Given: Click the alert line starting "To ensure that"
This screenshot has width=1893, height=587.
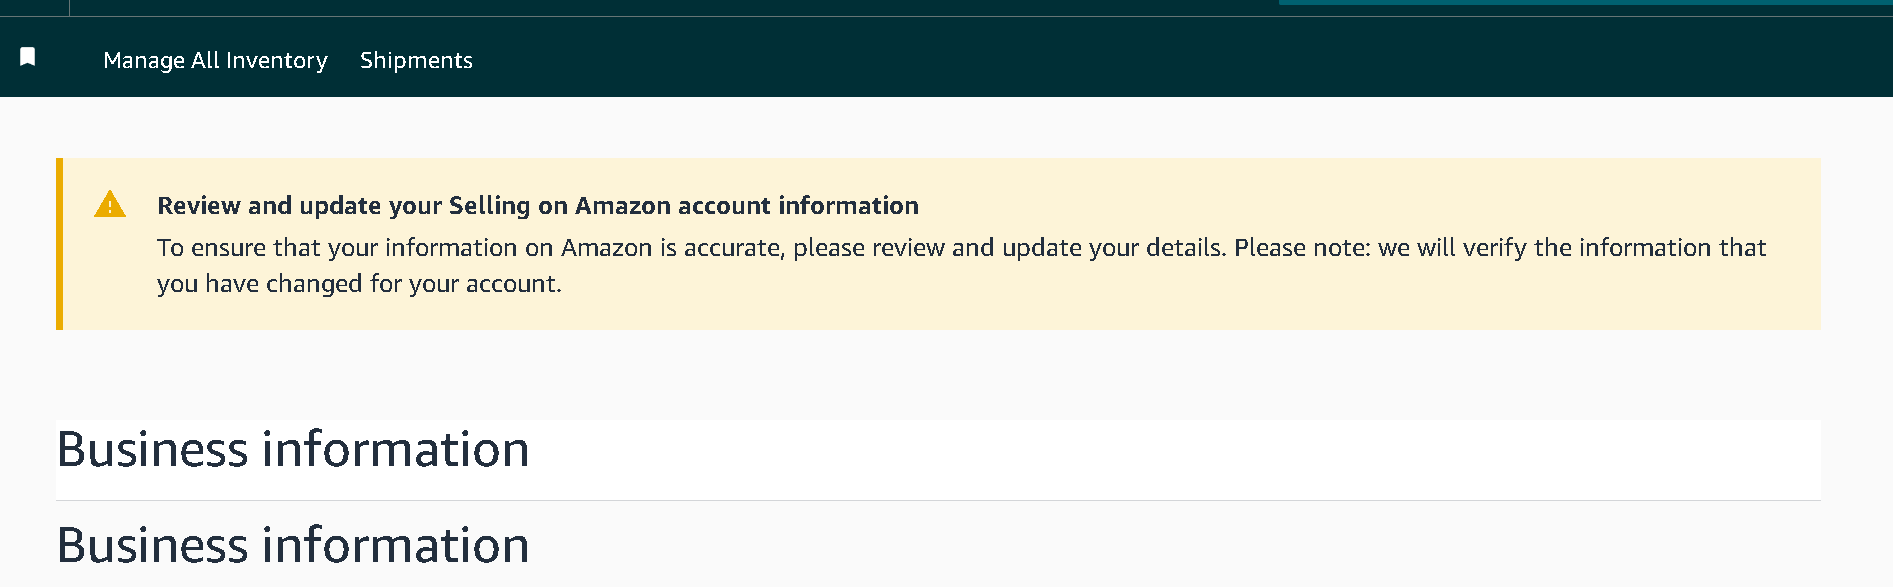Looking at the screenshot, I should 960,248.
